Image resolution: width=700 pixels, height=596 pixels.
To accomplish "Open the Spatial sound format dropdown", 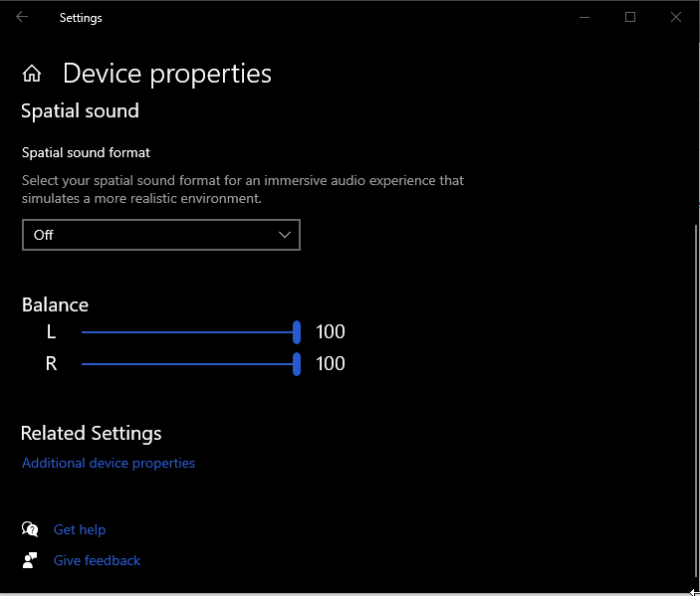I will [160, 235].
